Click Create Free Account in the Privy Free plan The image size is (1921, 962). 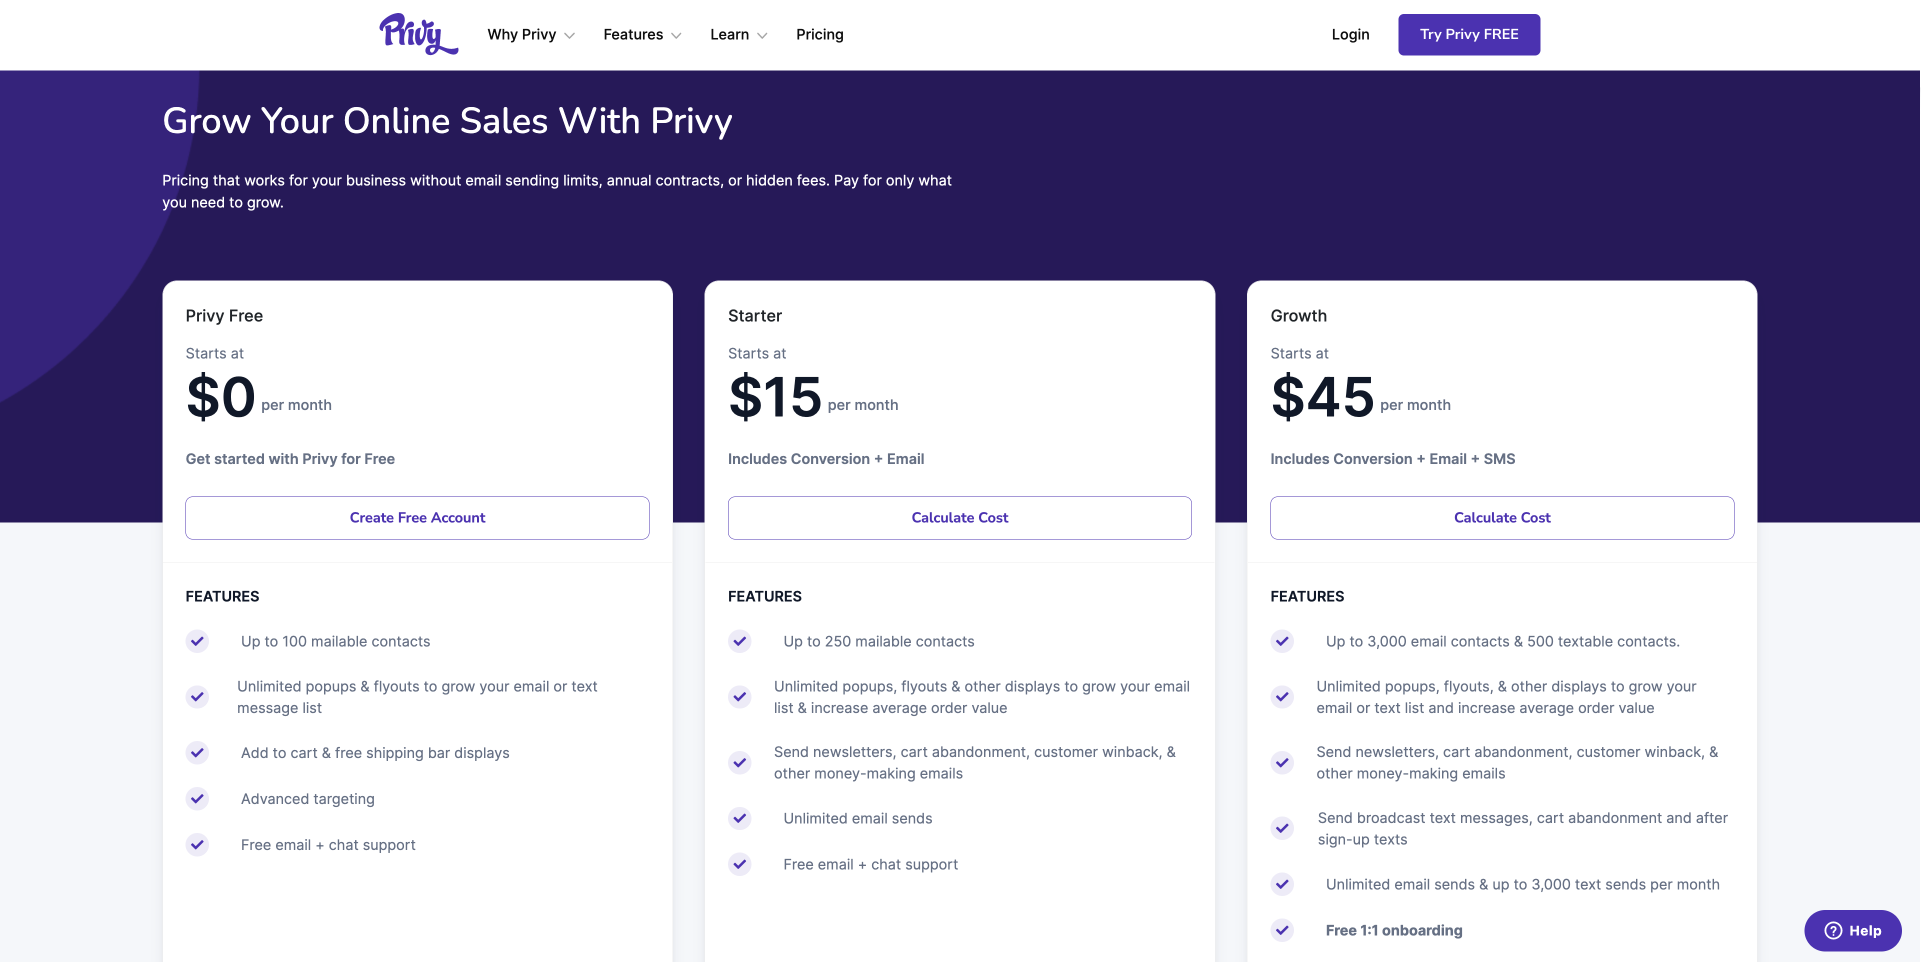point(417,518)
